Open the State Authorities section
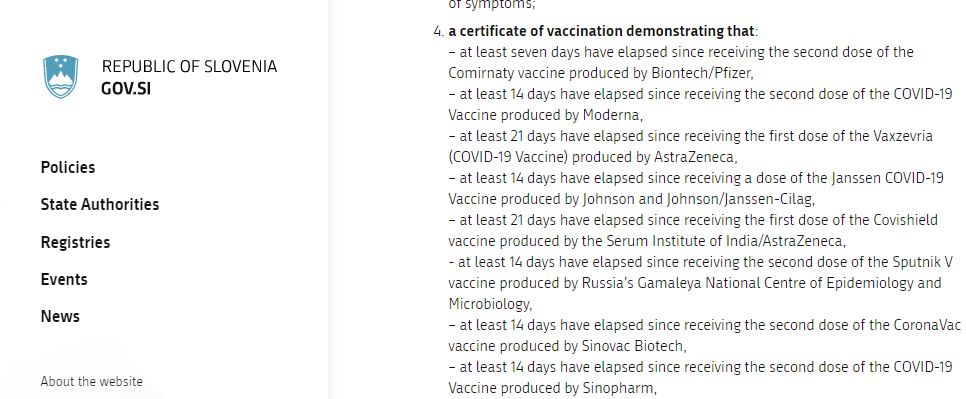 tap(100, 204)
